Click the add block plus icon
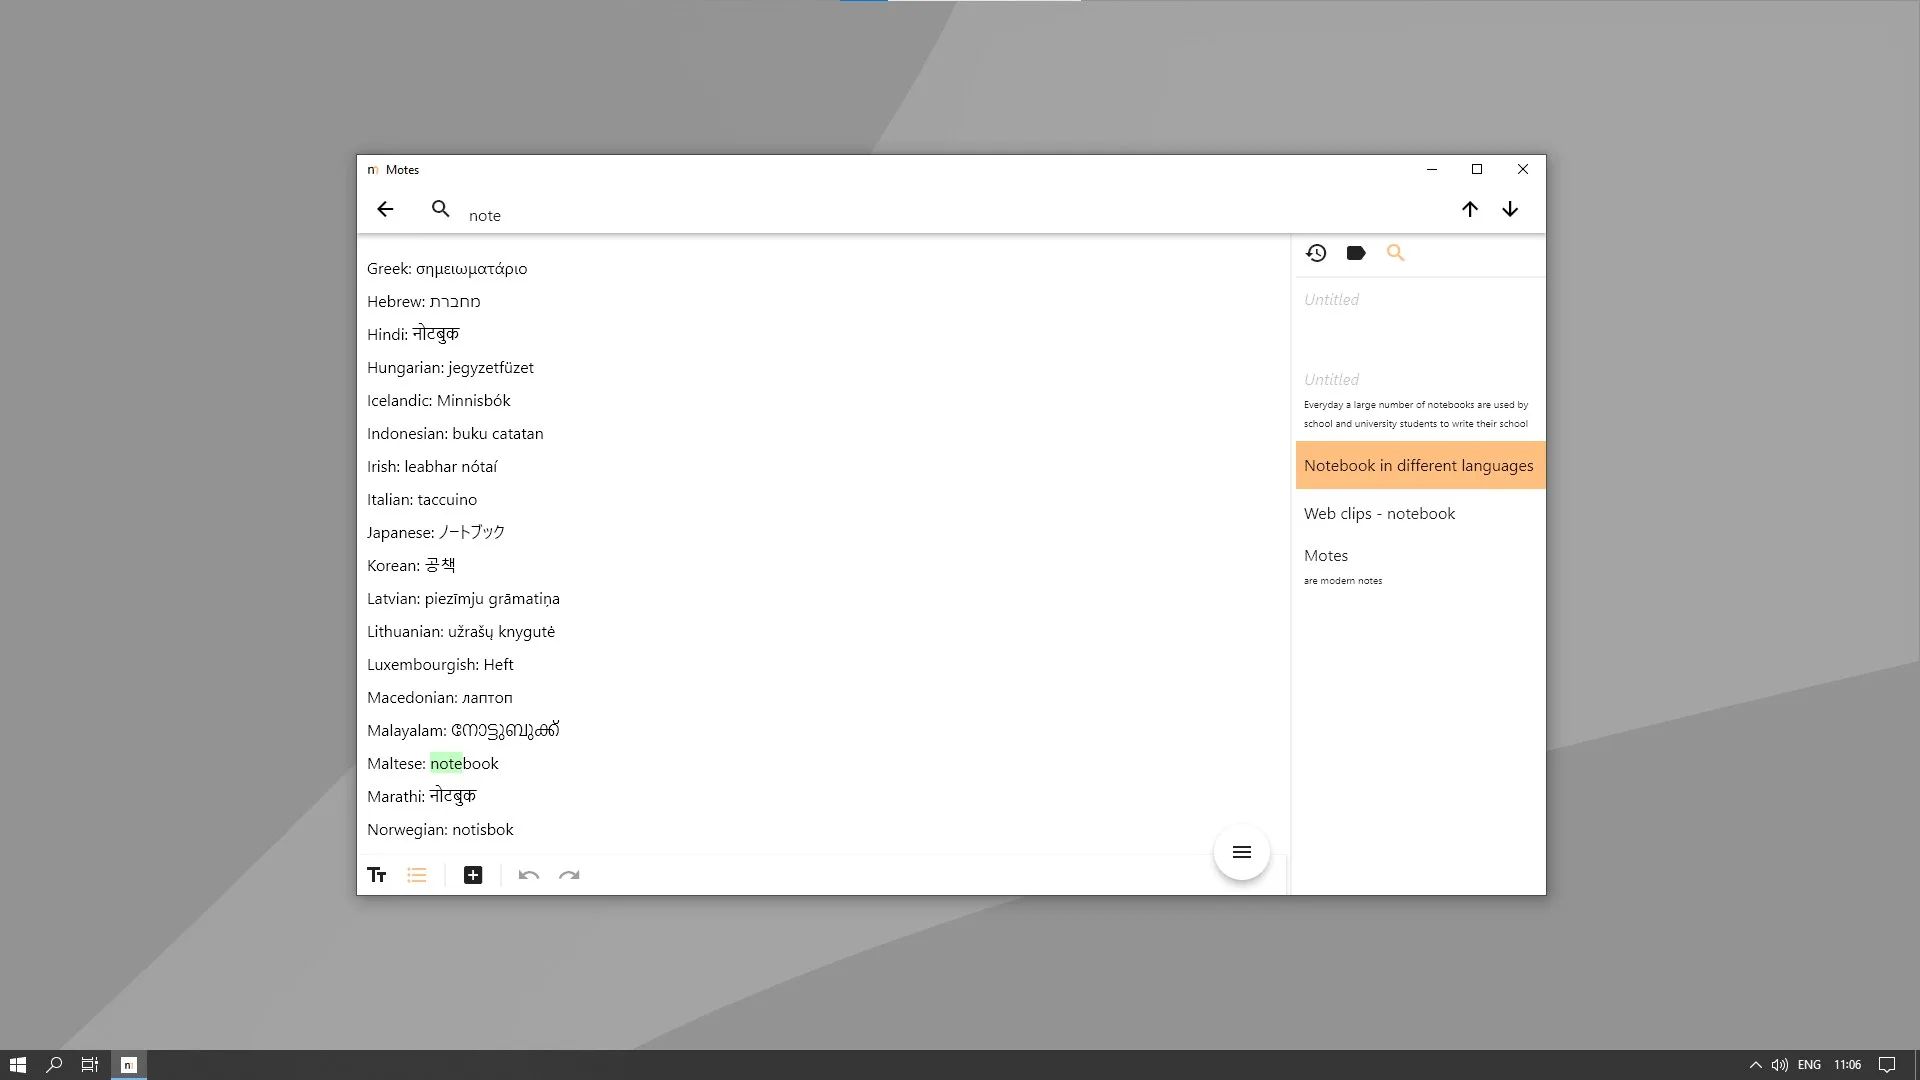This screenshot has height=1080, width=1920. click(473, 875)
